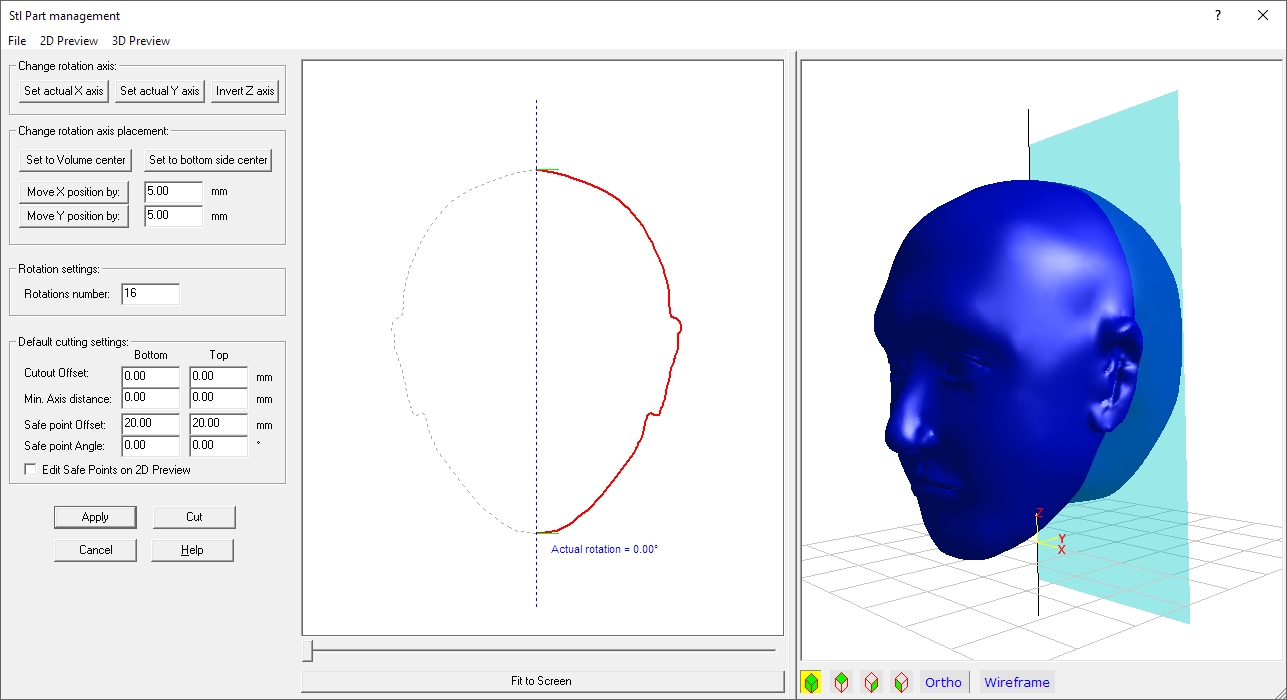Click the Cut button
Viewport: 1287px width, 700px height.
193,517
